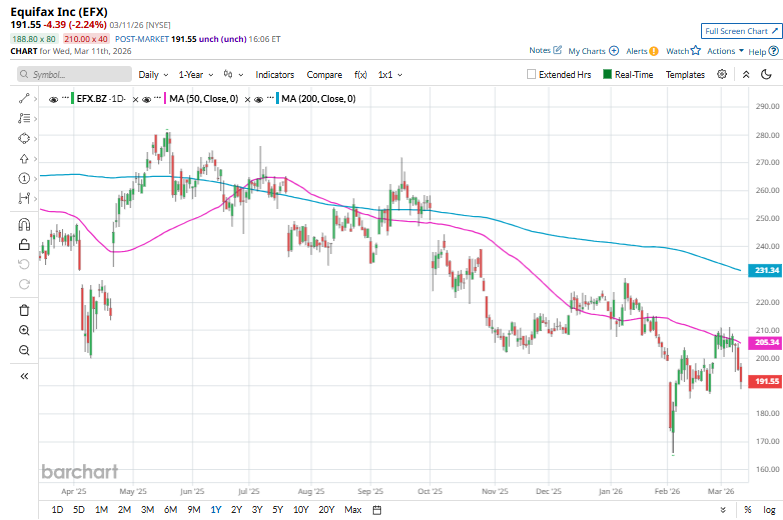Click the trash delete drawings icon

click(x=24, y=310)
